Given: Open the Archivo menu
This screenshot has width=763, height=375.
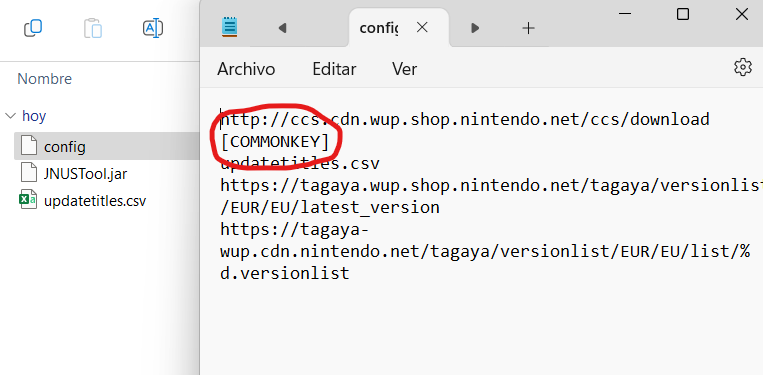Looking at the screenshot, I should coord(246,69).
